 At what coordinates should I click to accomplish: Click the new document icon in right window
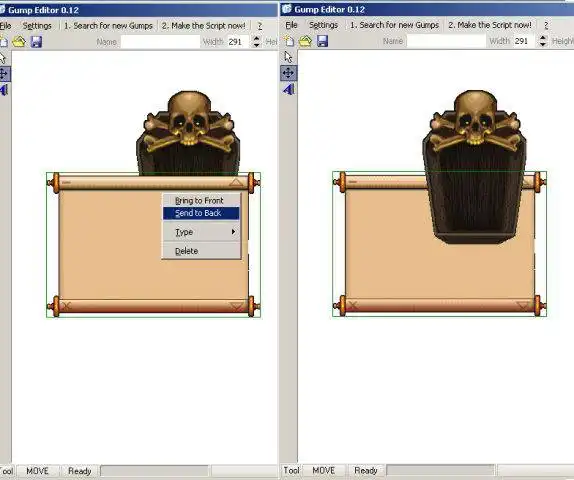coord(289,41)
